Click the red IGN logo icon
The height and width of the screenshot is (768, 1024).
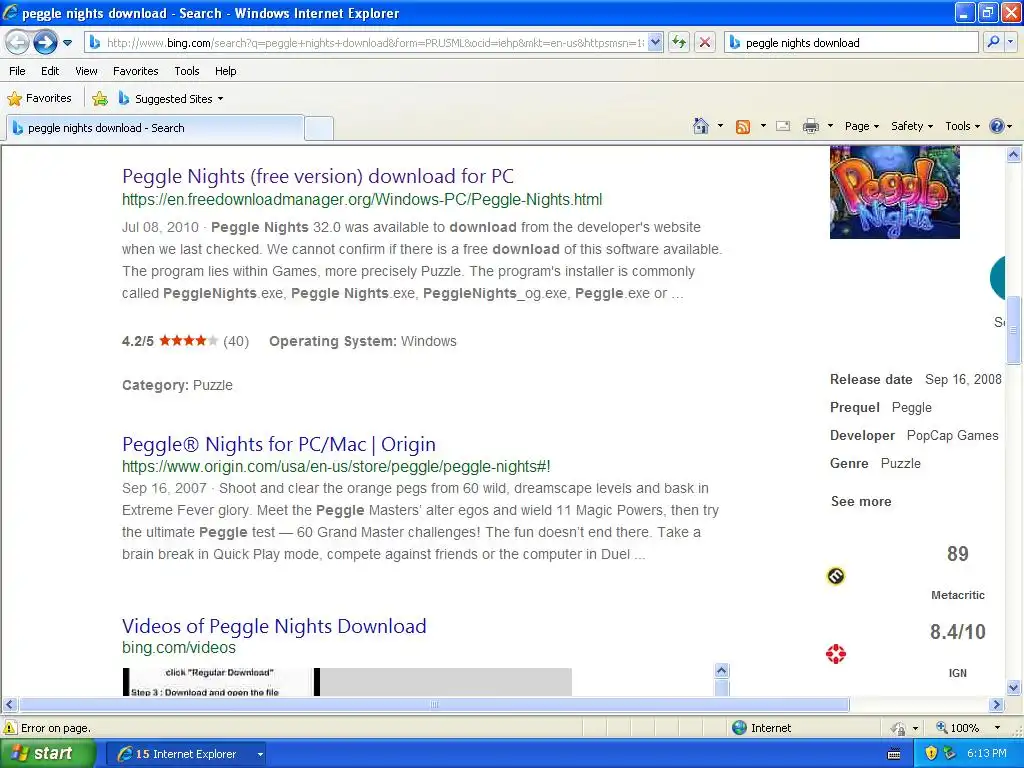pos(836,654)
